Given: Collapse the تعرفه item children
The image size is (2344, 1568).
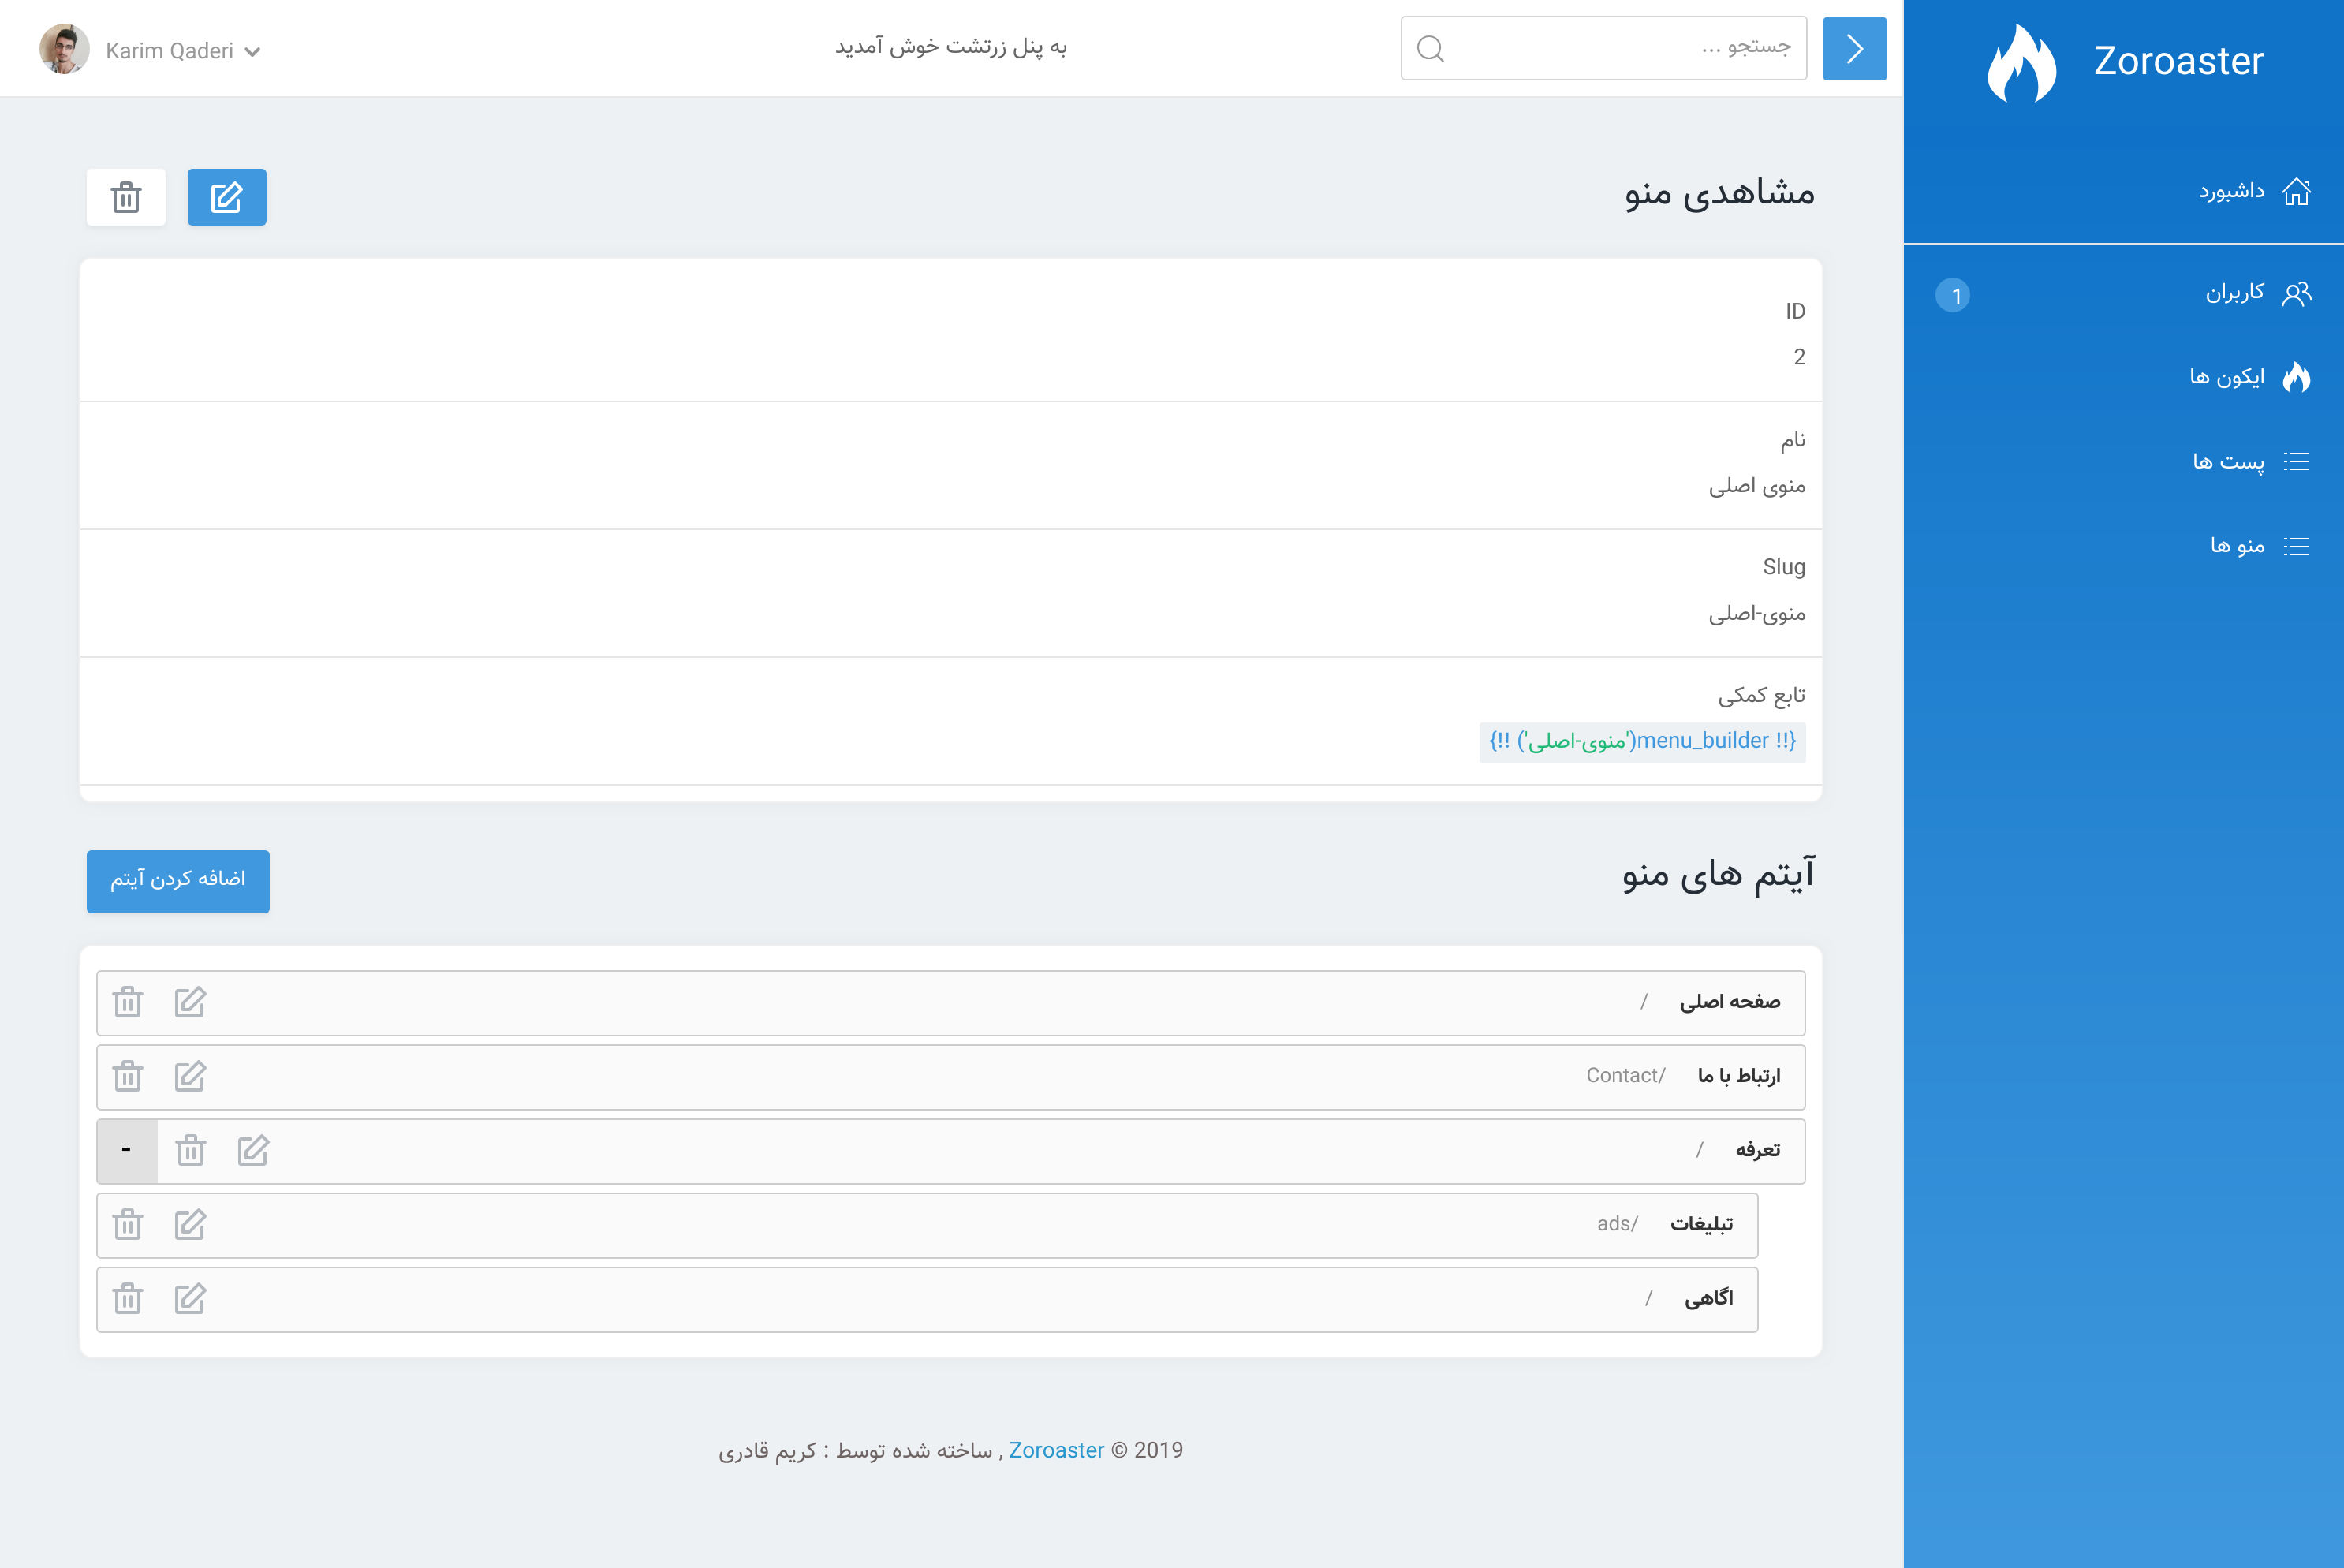Looking at the screenshot, I should click(x=126, y=1150).
